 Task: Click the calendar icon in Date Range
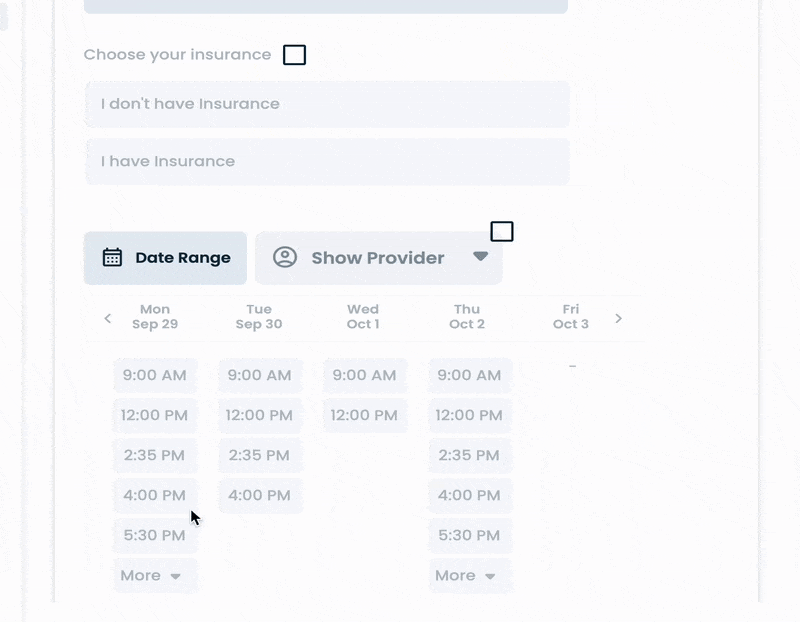pos(113,257)
